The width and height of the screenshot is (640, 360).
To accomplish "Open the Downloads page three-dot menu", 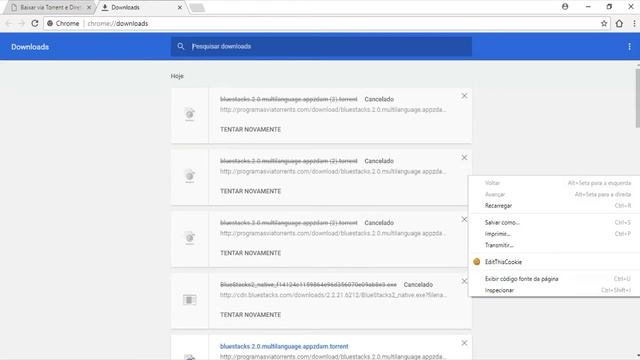I will coord(629,47).
